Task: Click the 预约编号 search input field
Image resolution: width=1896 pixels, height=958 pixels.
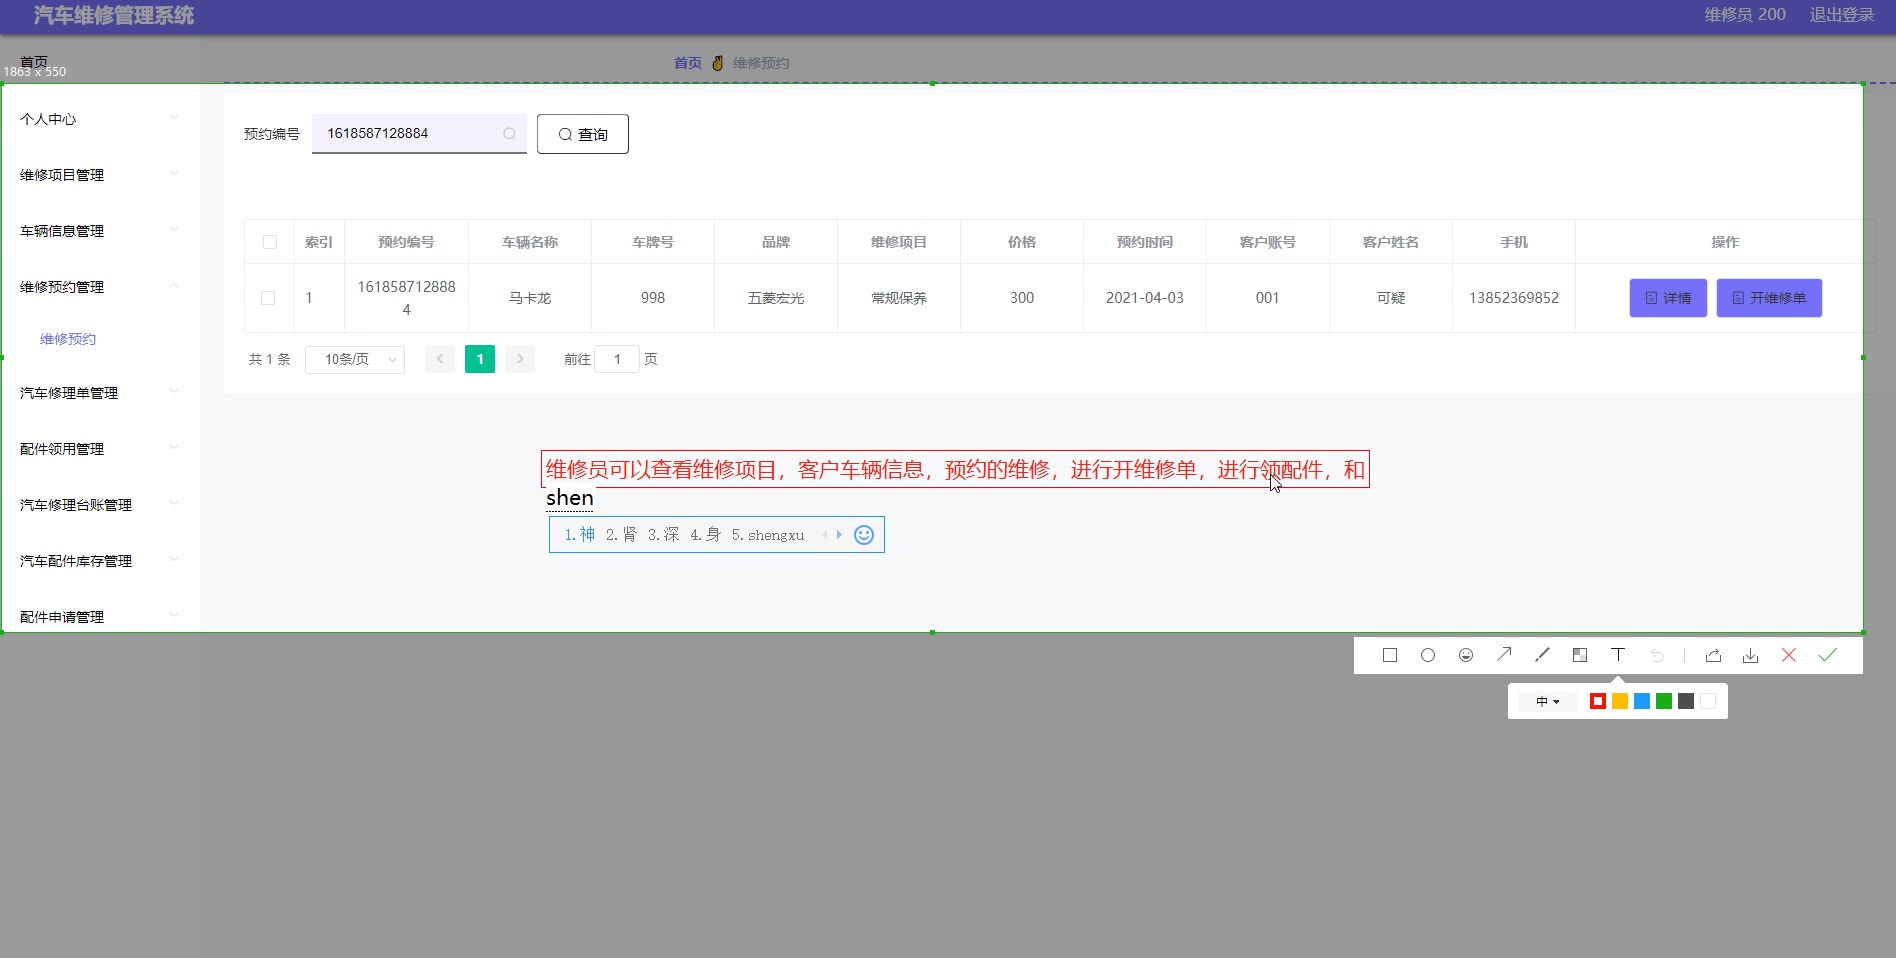Action: coord(410,134)
